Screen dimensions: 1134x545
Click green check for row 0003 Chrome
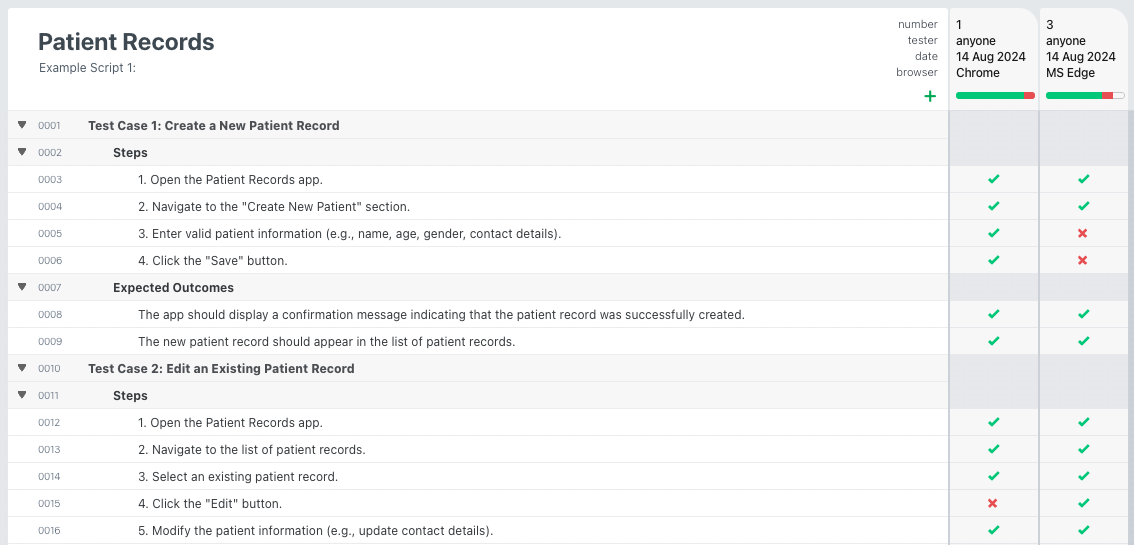[993, 180]
